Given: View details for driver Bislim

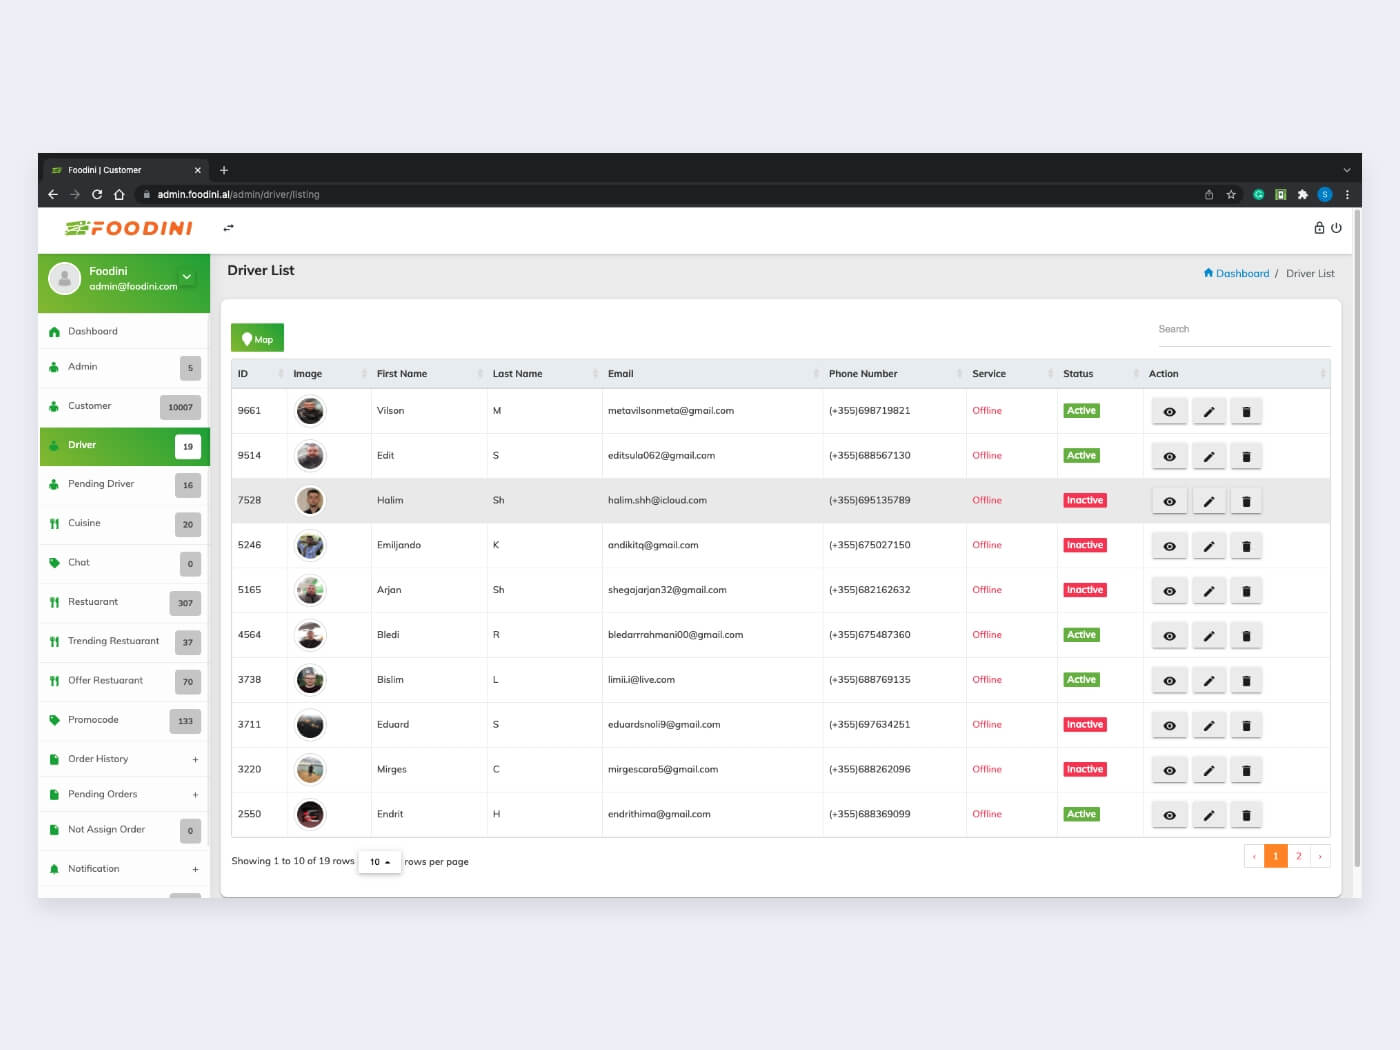Looking at the screenshot, I should (x=1169, y=681).
